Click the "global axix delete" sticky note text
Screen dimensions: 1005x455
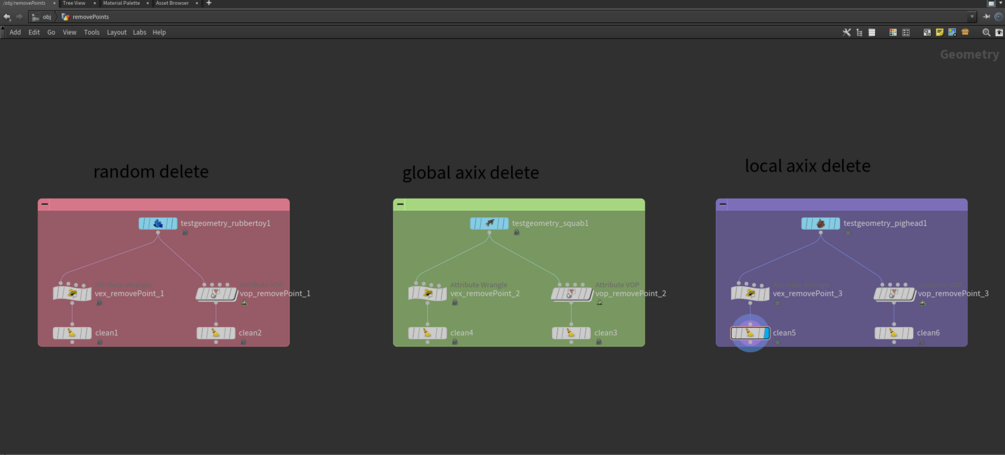tap(470, 173)
